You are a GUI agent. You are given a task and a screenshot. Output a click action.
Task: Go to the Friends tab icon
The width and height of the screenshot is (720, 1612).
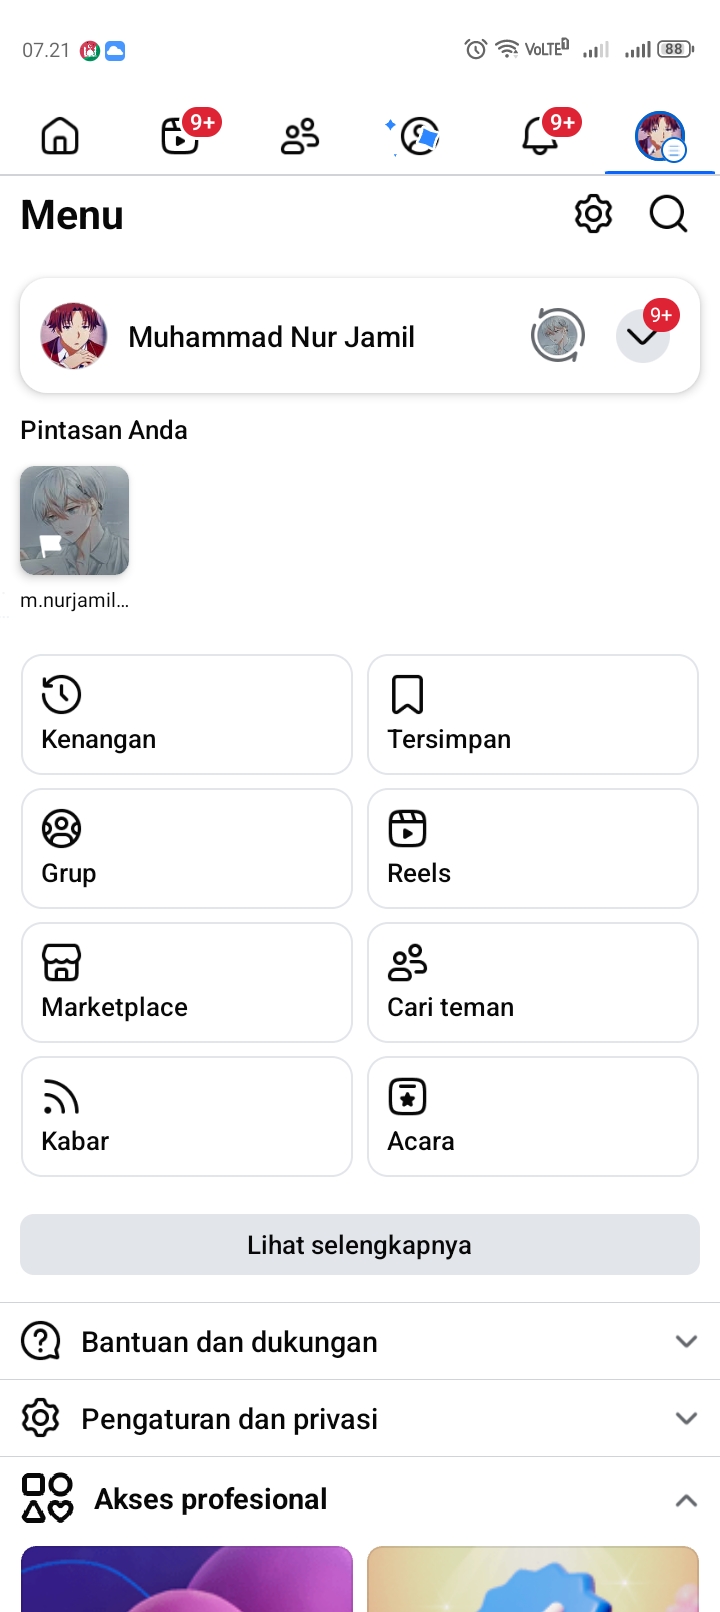[300, 136]
